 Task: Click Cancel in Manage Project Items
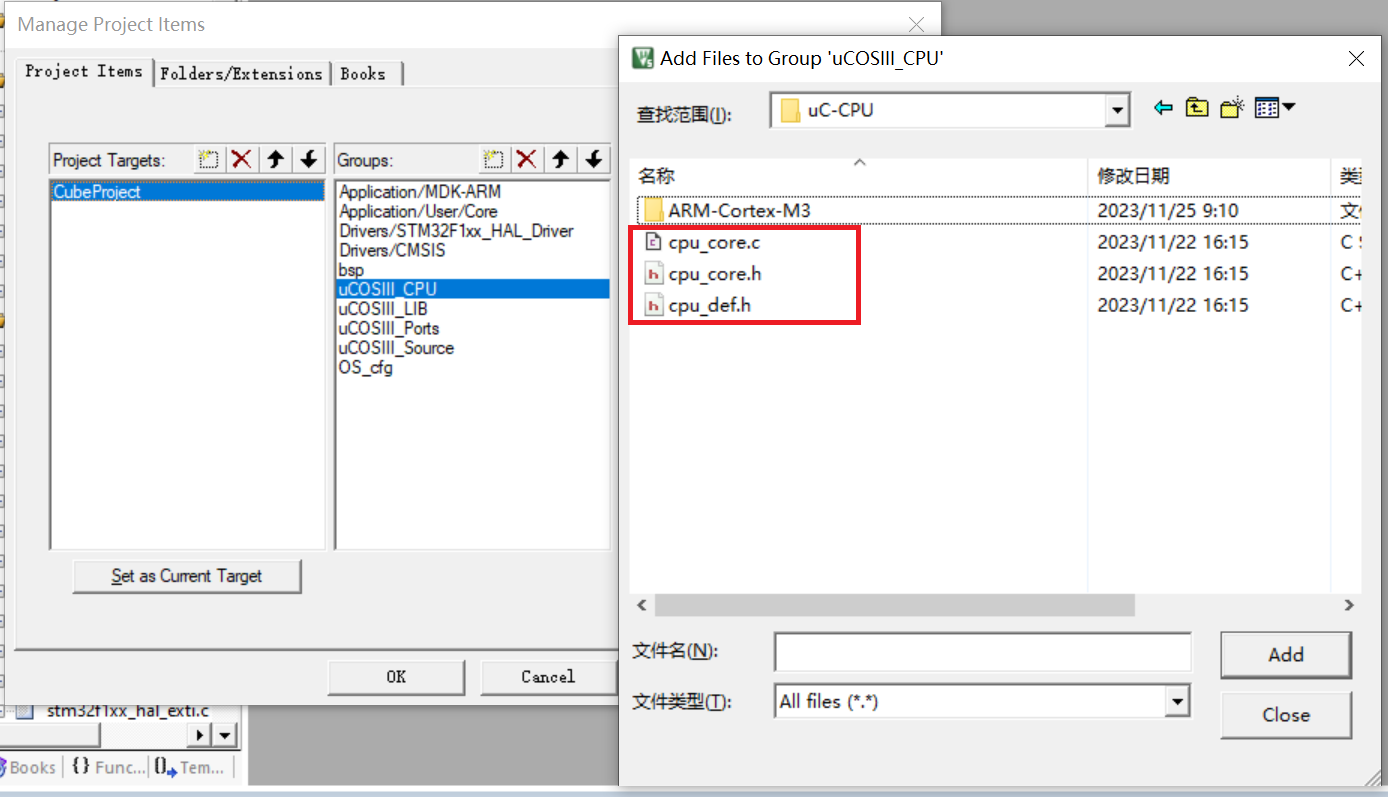[x=548, y=677]
